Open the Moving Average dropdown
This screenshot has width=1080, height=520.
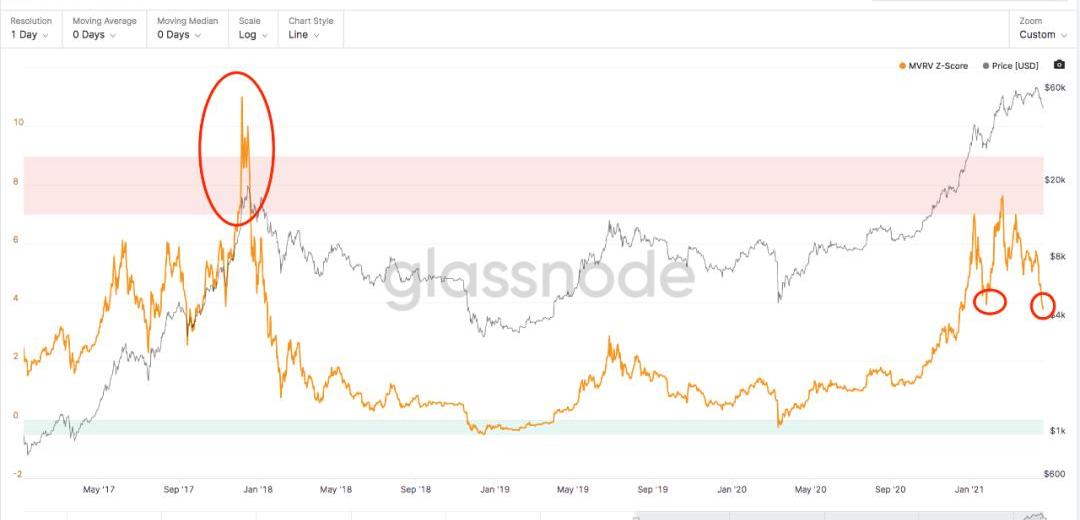(104, 28)
